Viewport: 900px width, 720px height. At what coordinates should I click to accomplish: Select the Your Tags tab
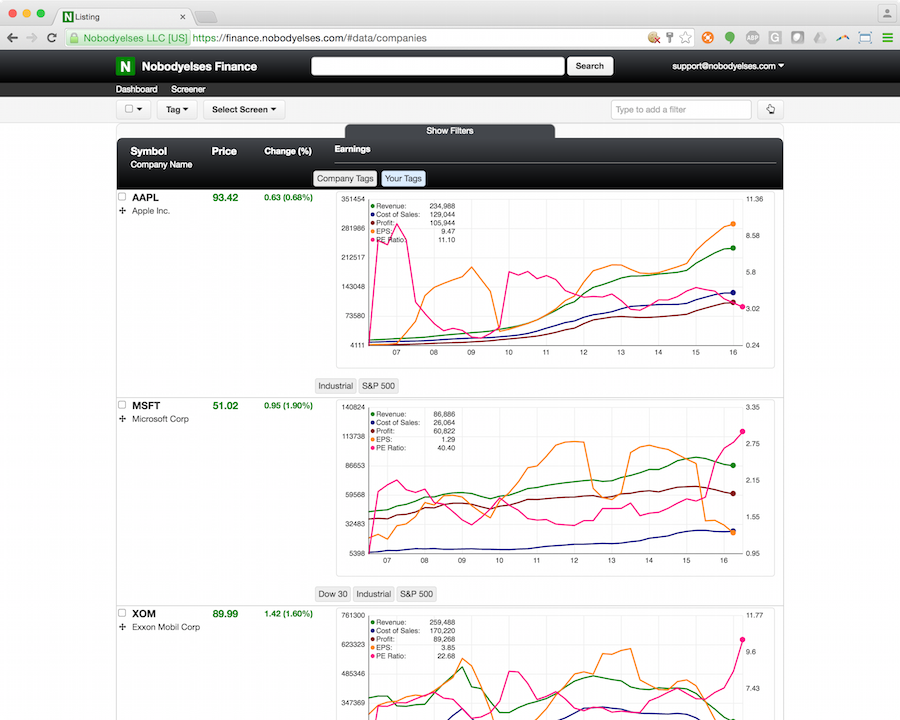403,178
